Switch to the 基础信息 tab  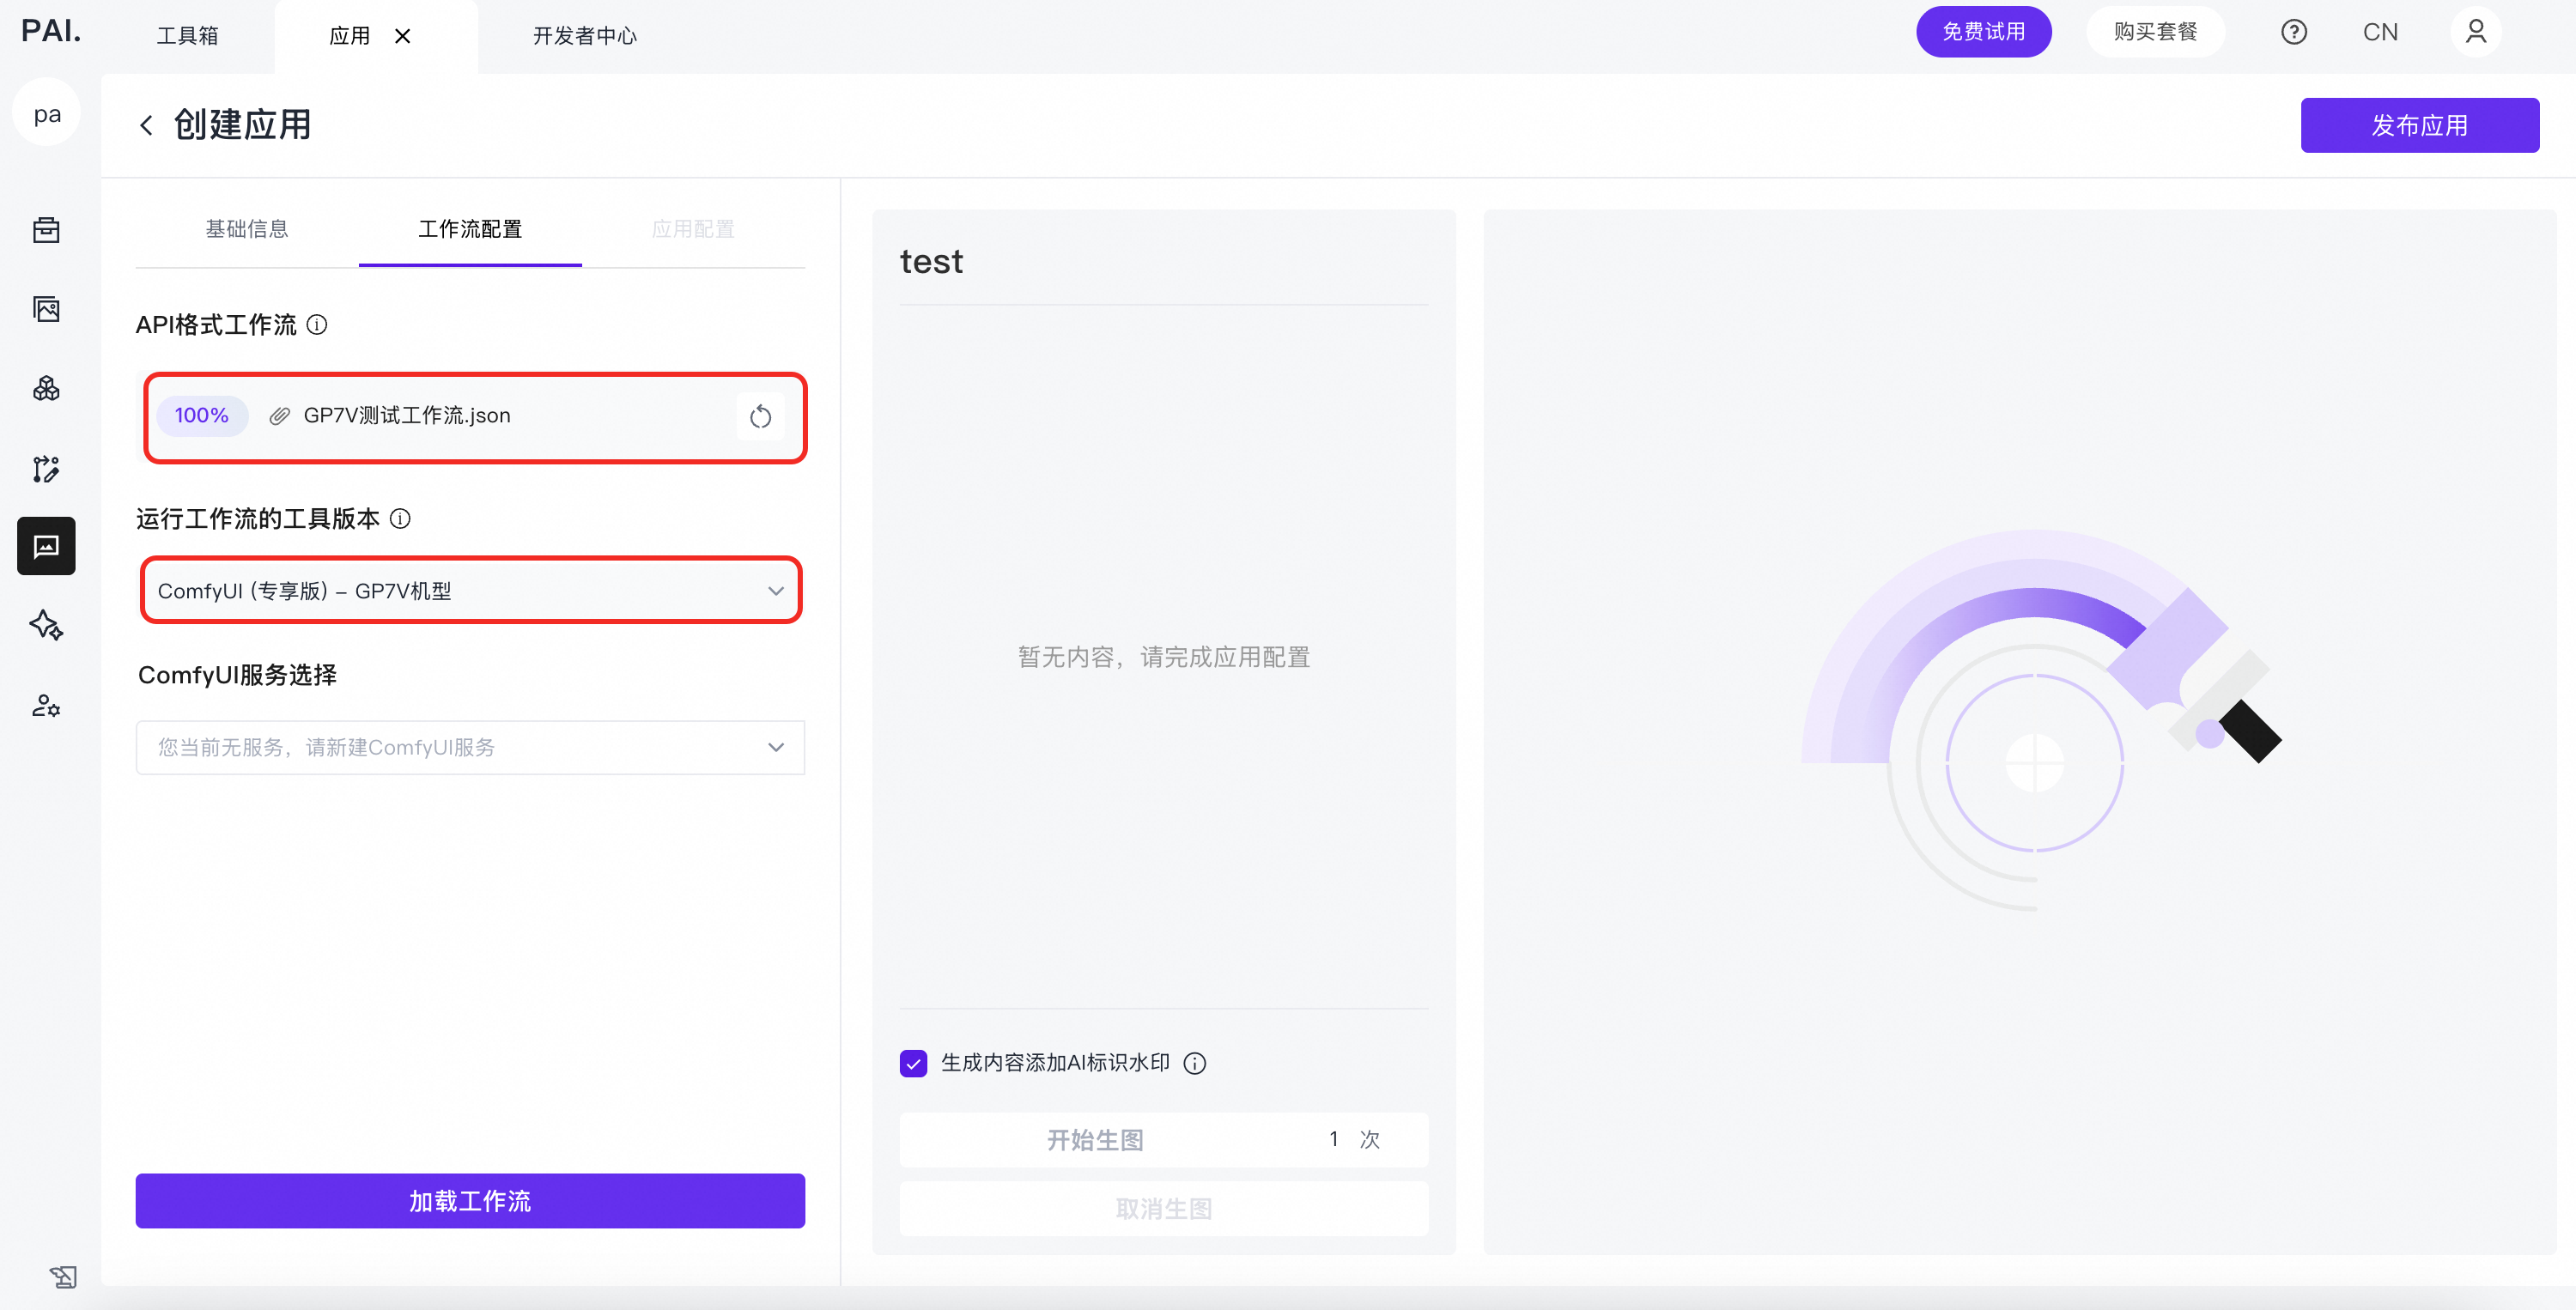coord(247,229)
